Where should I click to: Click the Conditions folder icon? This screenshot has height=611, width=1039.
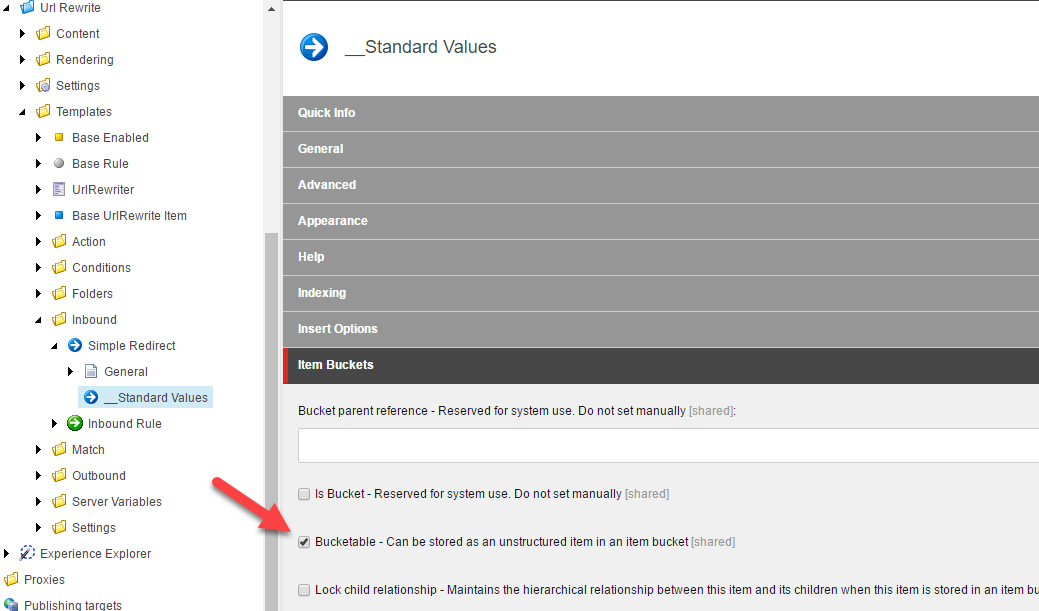(59, 267)
